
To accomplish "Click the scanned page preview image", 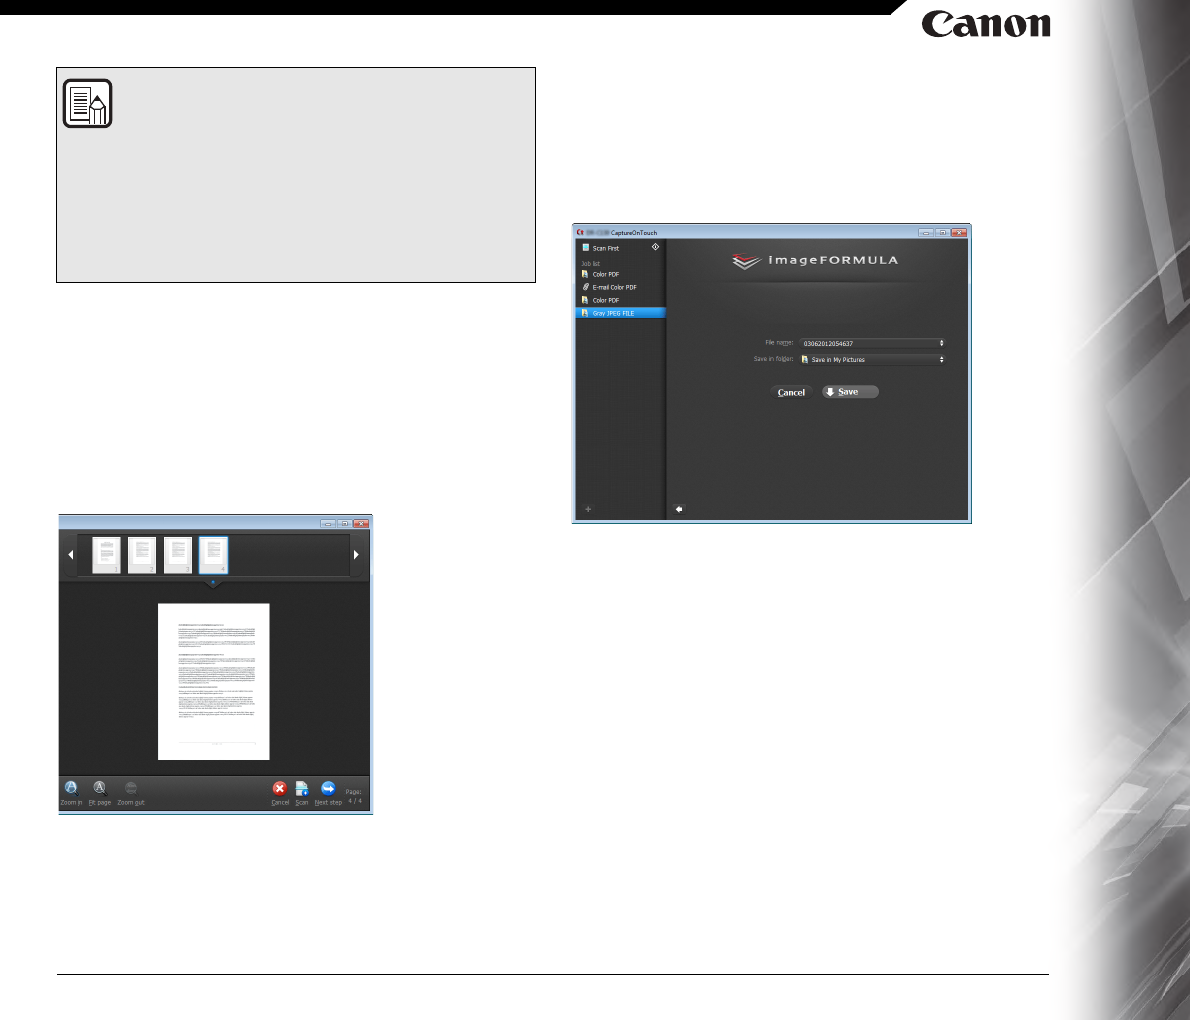I will pyautogui.click(x=214, y=681).
